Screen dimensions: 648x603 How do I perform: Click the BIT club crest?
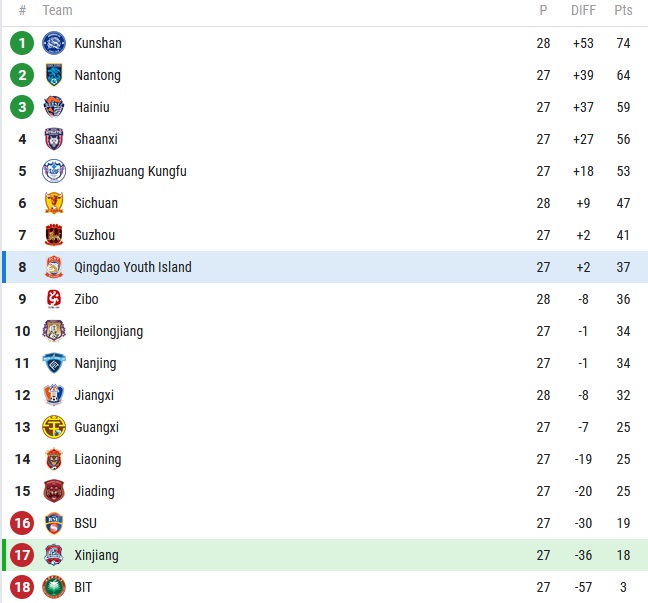click(54, 587)
